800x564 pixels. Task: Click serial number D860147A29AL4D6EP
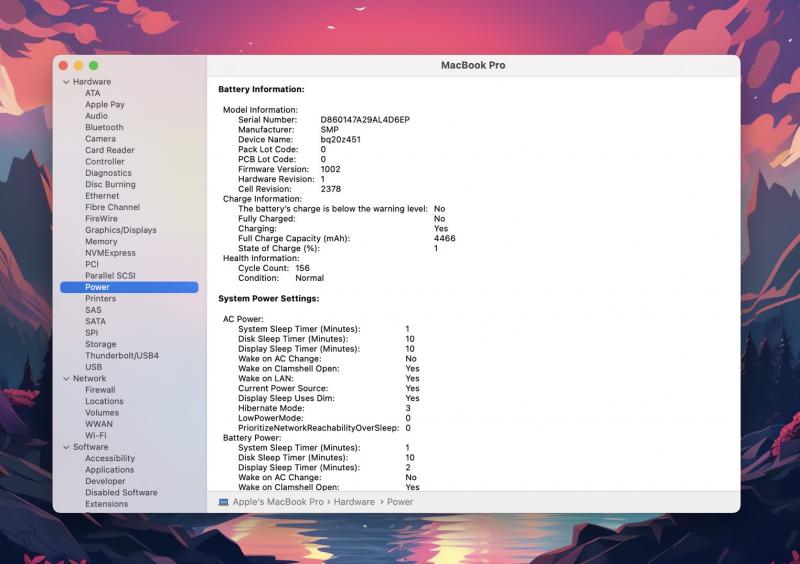coord(365,120)
